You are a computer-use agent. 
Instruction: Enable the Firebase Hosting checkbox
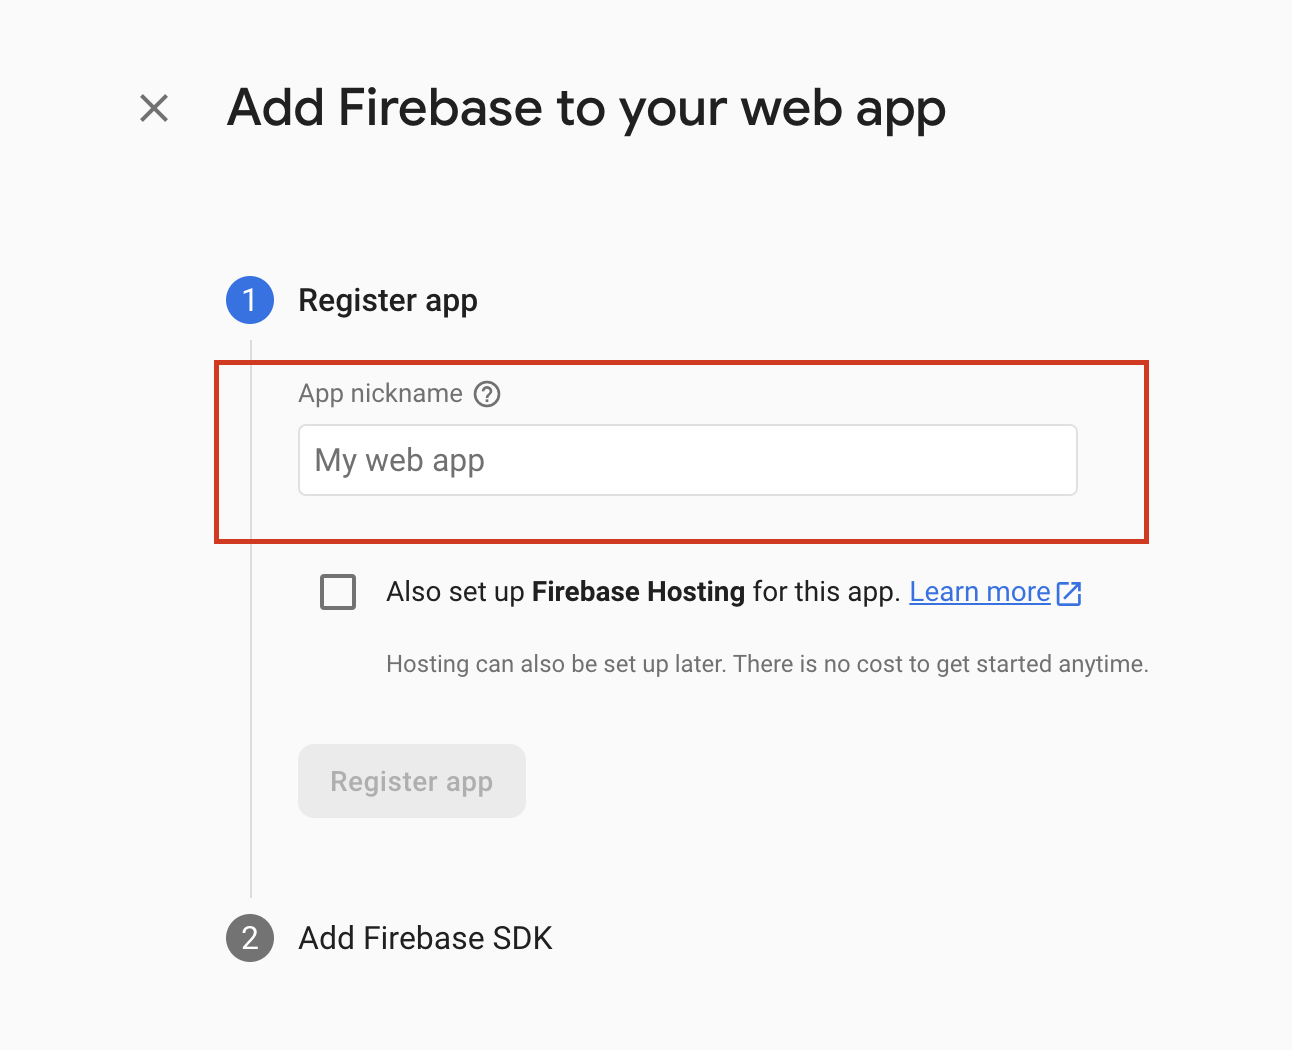(338, 592)
